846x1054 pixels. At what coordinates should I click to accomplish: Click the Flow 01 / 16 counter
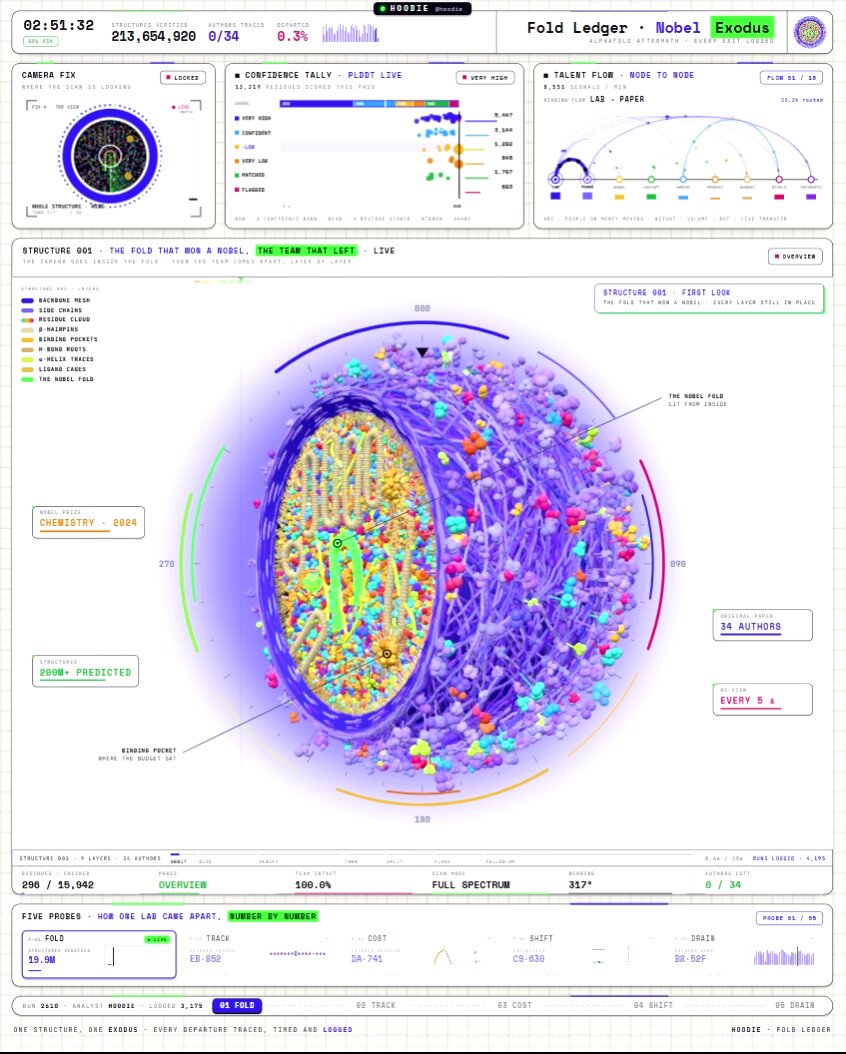coord(792,78)
